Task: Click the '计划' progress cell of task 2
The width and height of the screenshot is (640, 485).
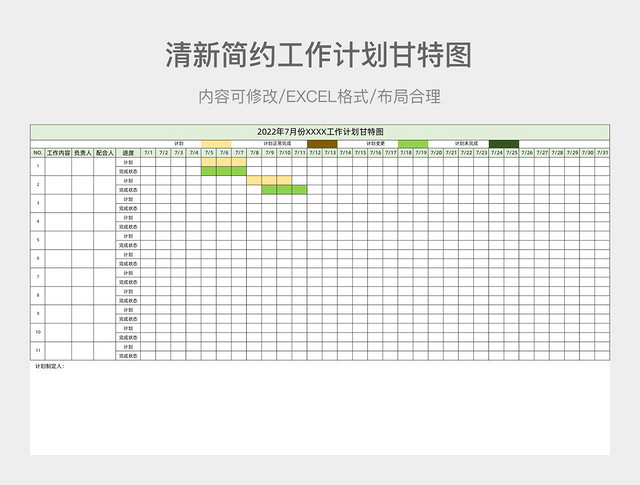Action: coord(128,180)
